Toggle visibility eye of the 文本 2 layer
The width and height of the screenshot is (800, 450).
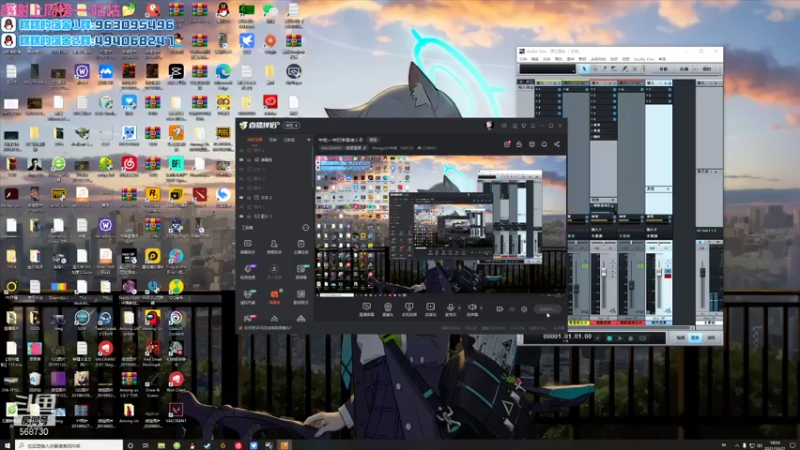[242, 197]
